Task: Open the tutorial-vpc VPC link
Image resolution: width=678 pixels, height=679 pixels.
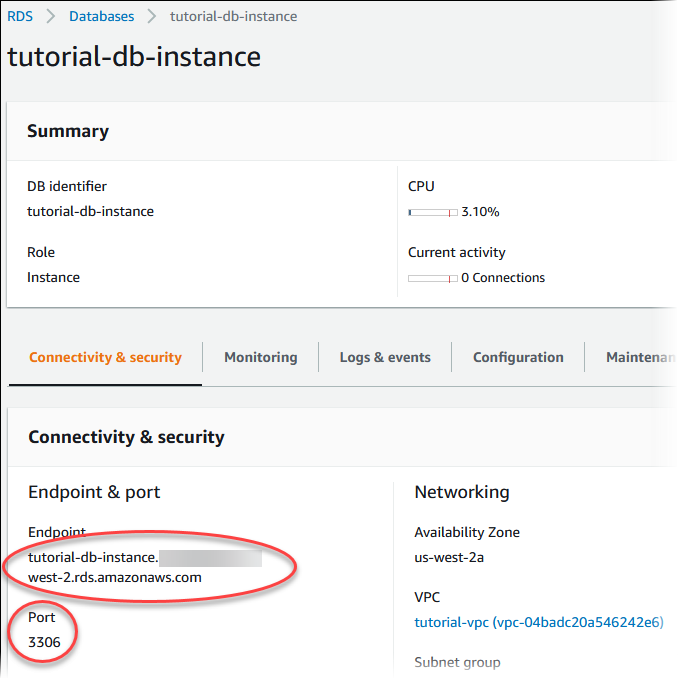Action: (538, 622)
